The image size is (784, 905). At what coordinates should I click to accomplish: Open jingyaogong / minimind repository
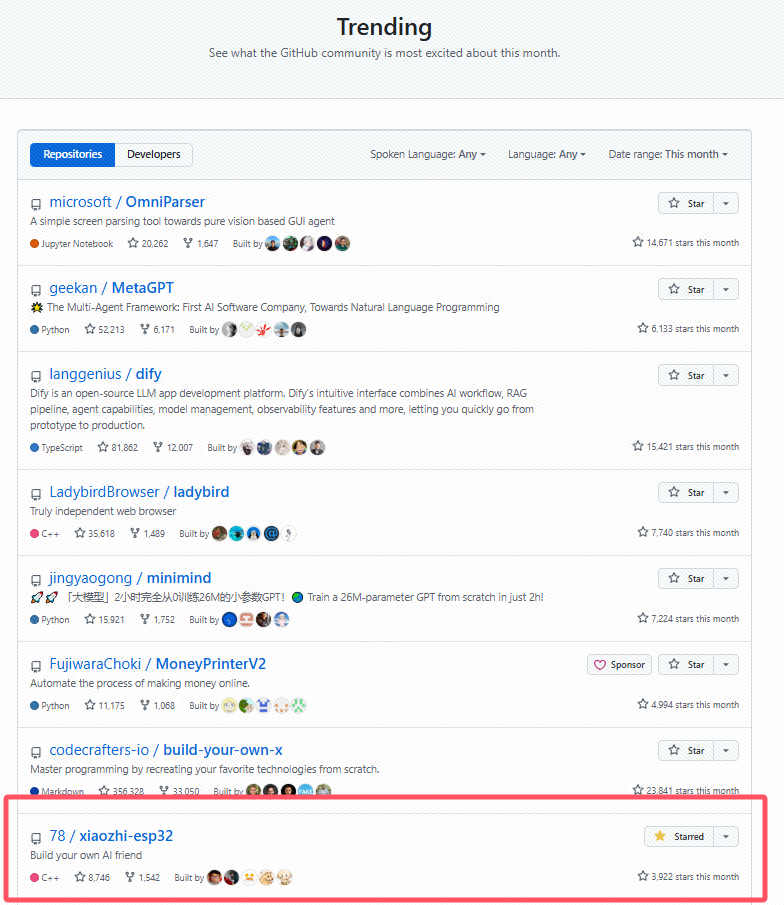[x=130, y=578]
